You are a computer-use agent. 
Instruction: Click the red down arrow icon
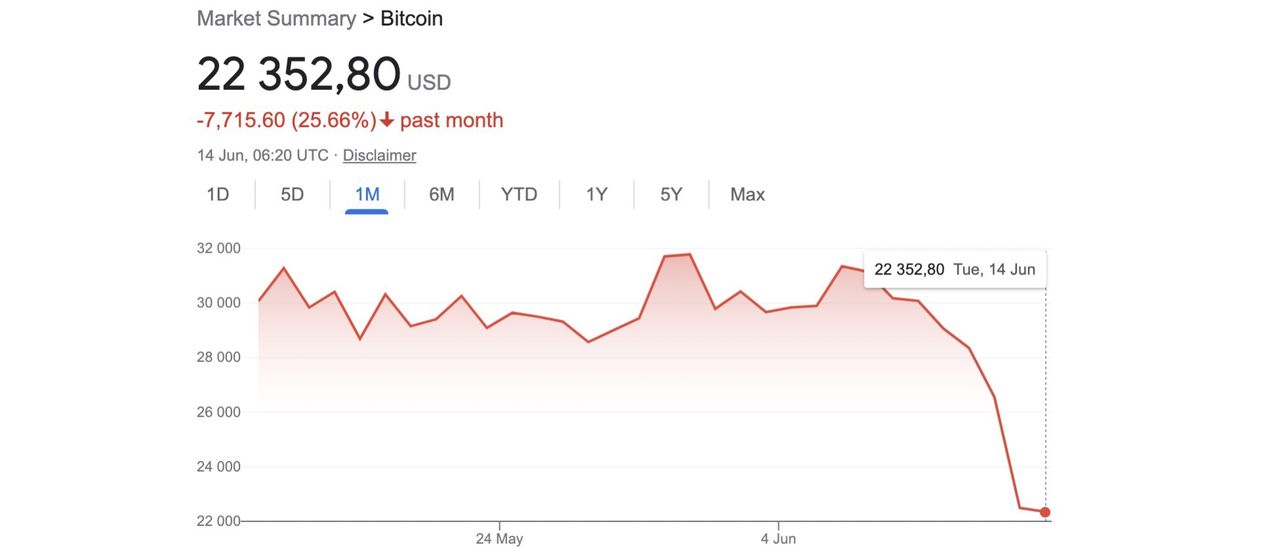point(387,121)
